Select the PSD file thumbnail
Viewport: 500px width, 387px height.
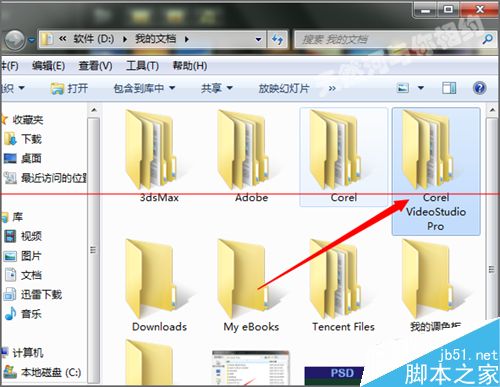click(334, 376)
